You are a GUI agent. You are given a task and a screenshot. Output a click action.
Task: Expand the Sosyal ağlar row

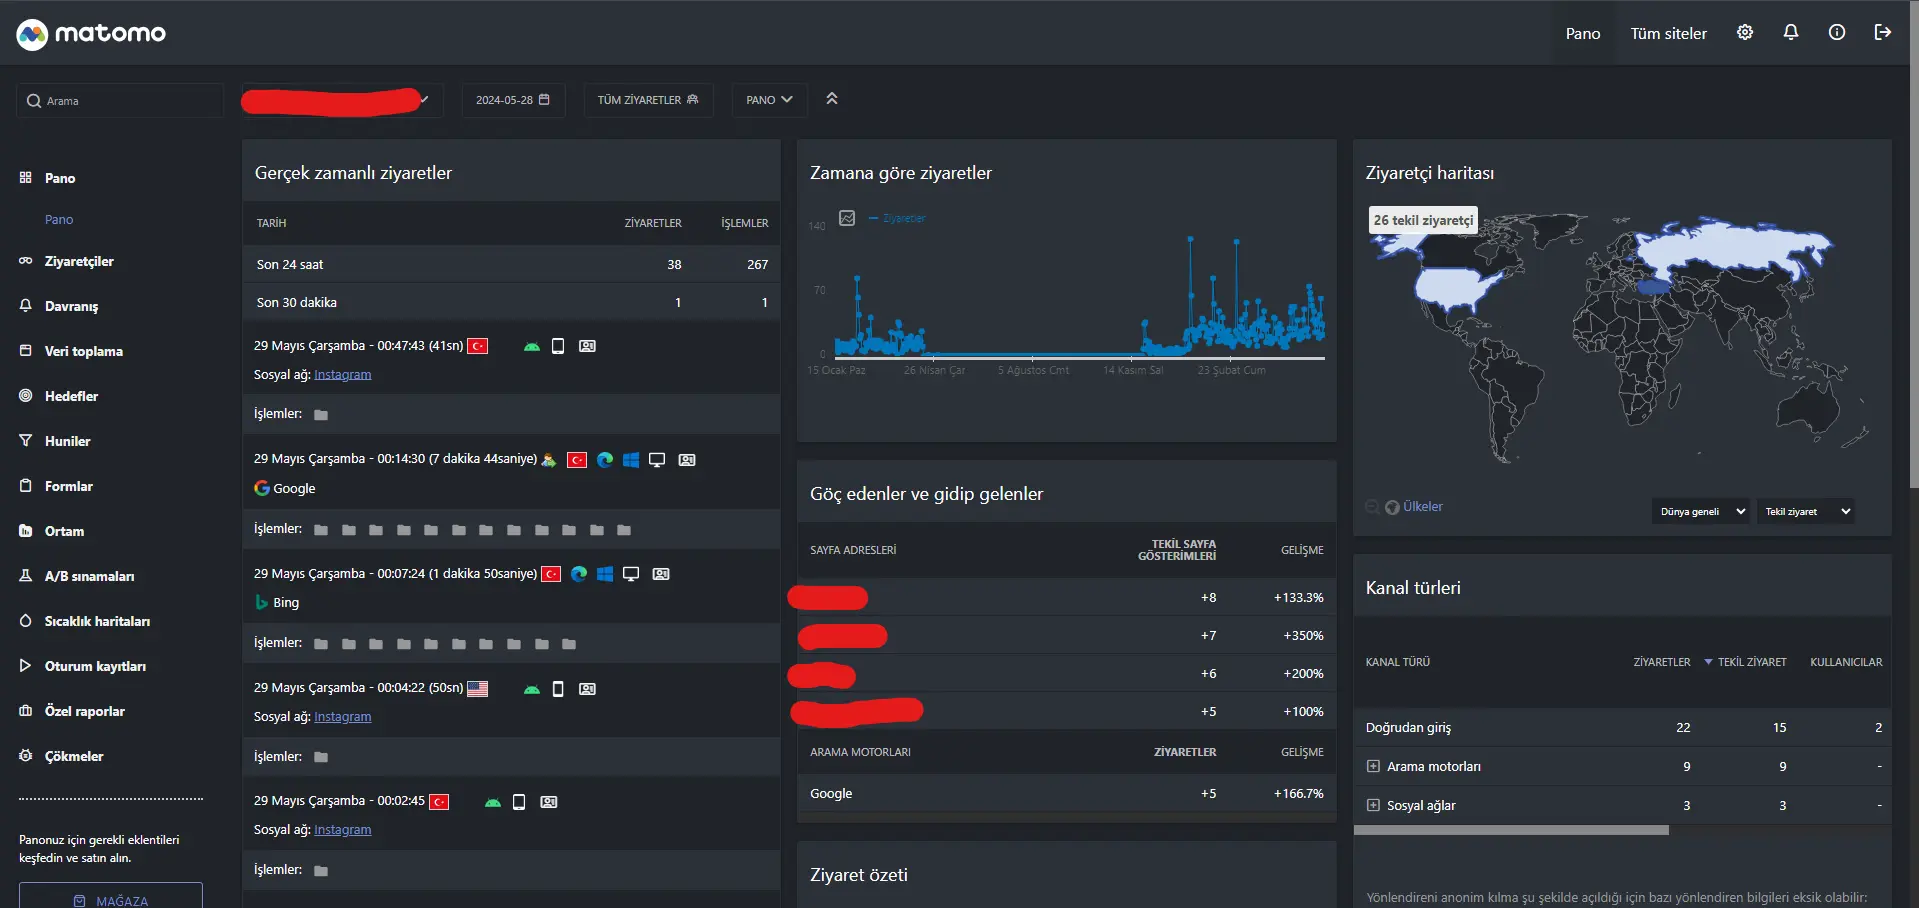click(1373, 806)
